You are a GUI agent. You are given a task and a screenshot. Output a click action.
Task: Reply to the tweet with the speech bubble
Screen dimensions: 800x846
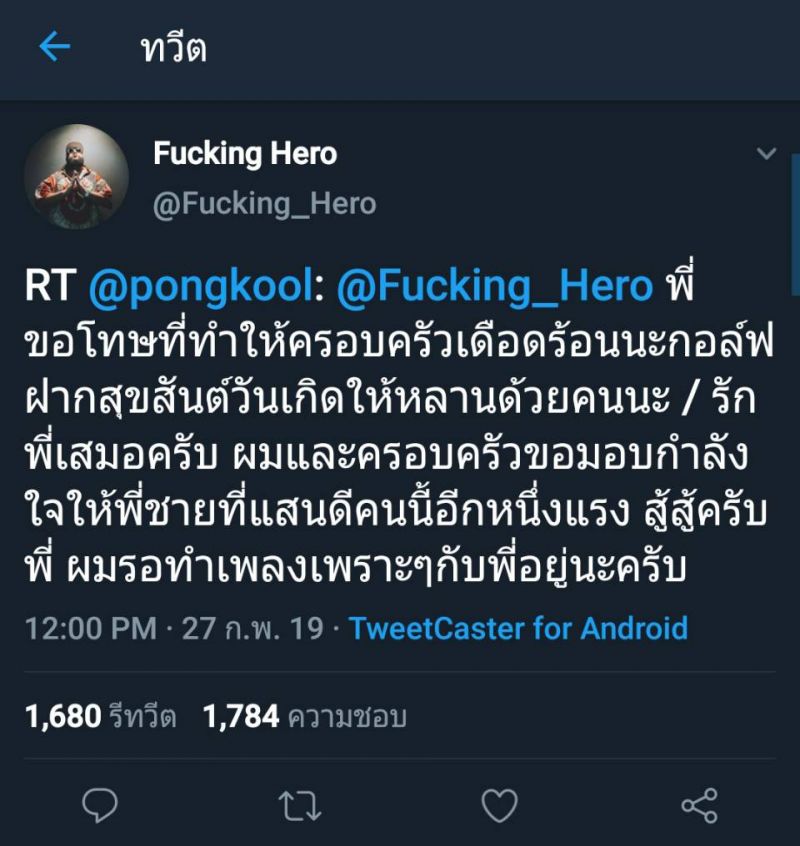click(99, 804)
